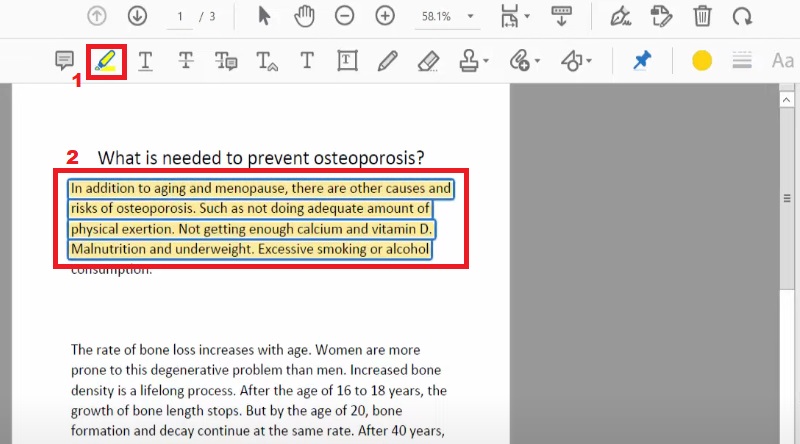Zoom out with the minus icon

click(344, 16)
